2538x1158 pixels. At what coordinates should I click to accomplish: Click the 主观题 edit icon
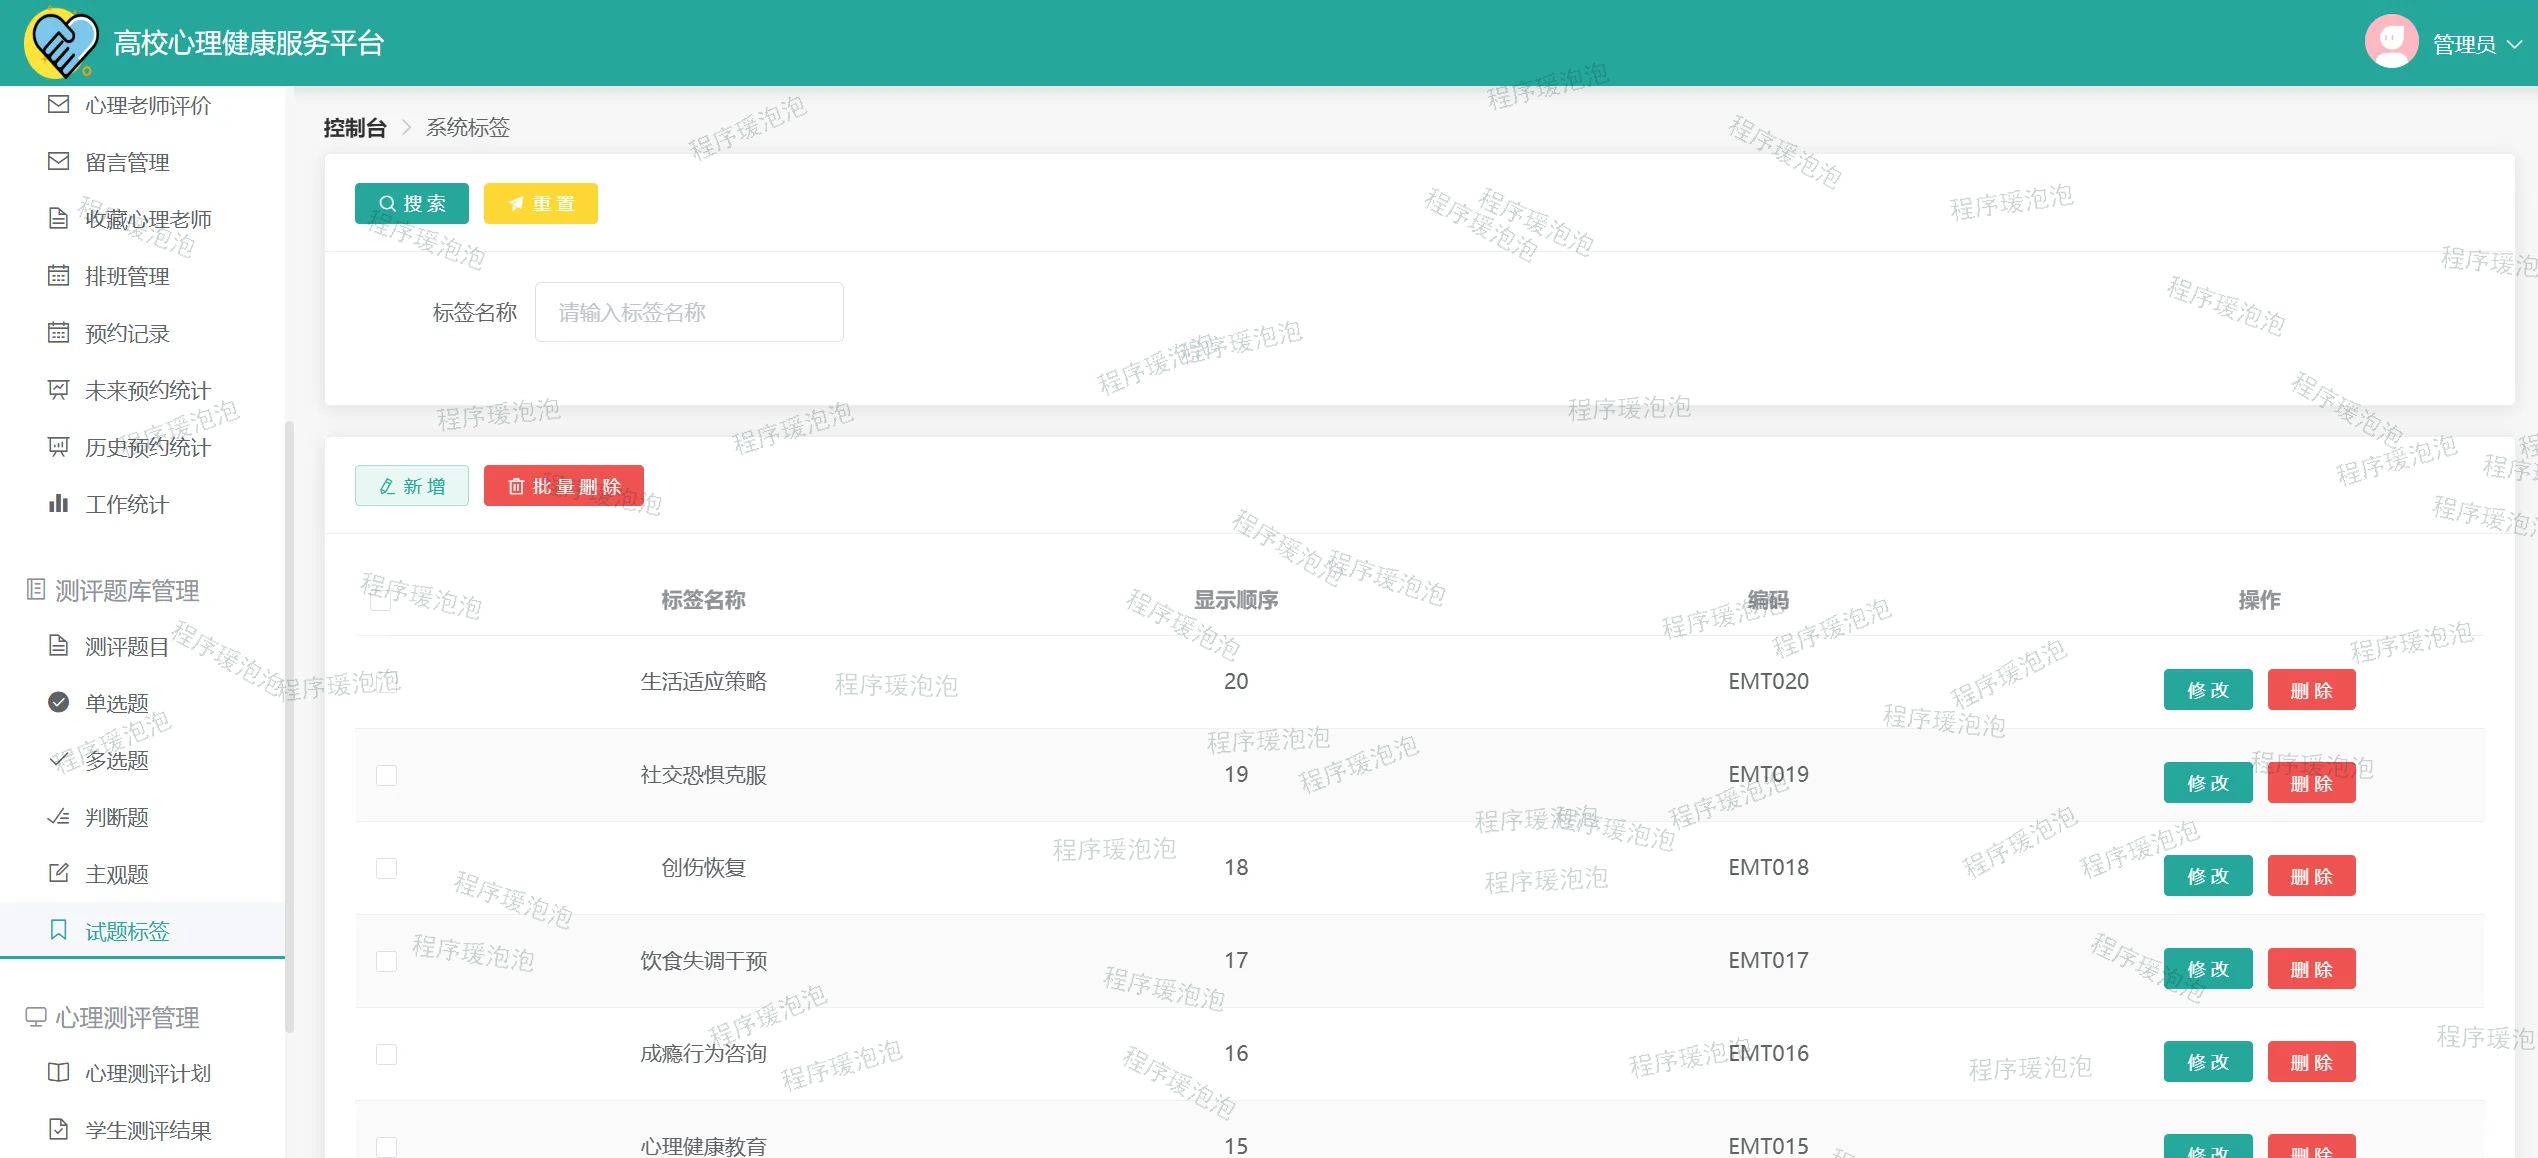(59, 873)
